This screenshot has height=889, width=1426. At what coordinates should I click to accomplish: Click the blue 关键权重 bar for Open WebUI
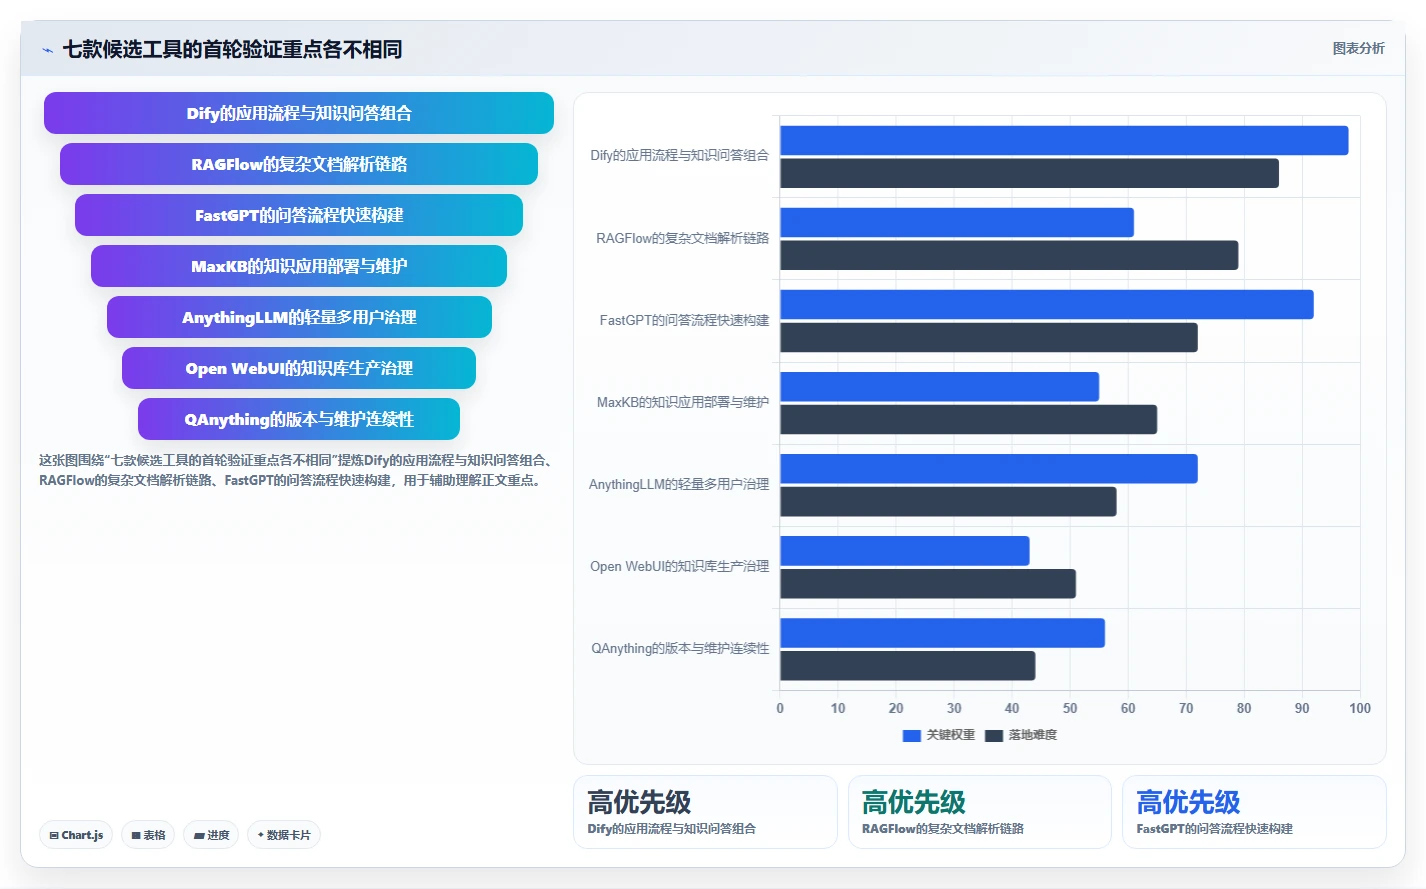click(905, 551)
